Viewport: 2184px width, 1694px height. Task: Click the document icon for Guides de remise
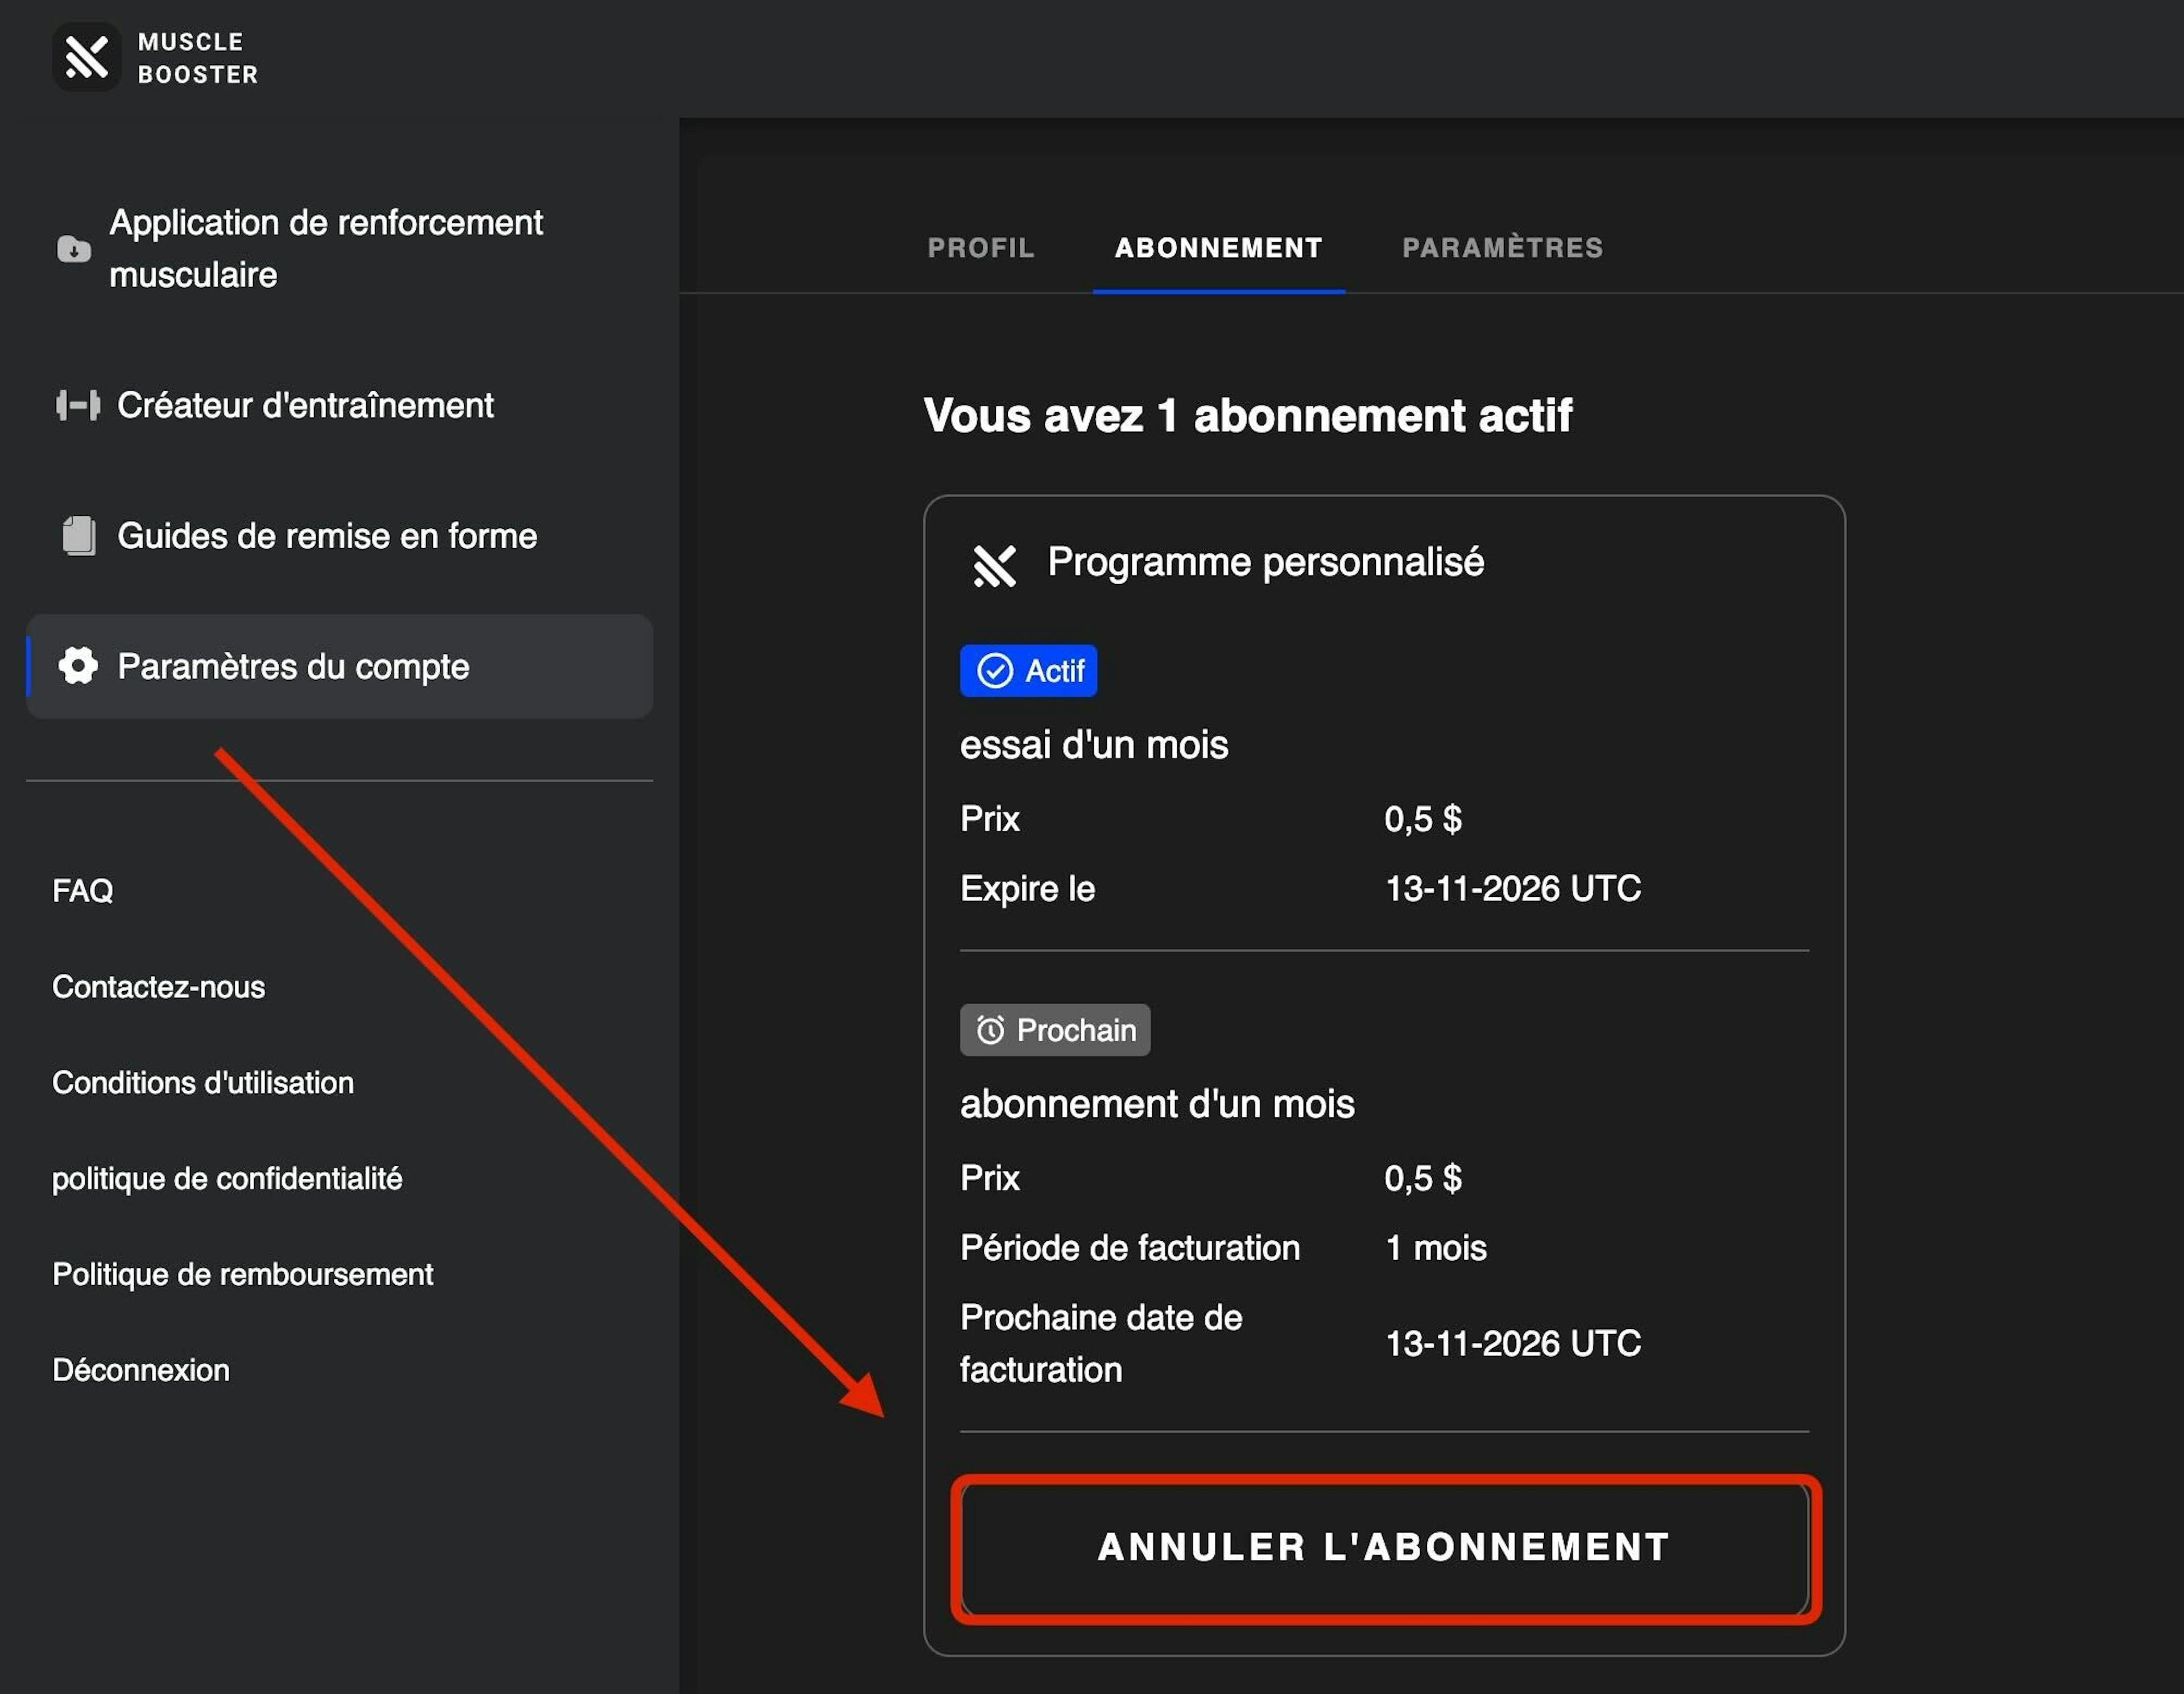point(78,536)
